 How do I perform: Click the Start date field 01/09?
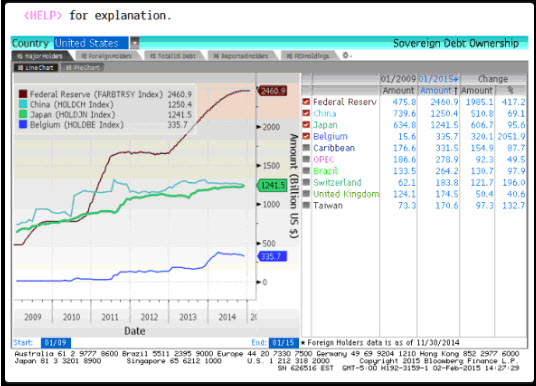(56, 343)
